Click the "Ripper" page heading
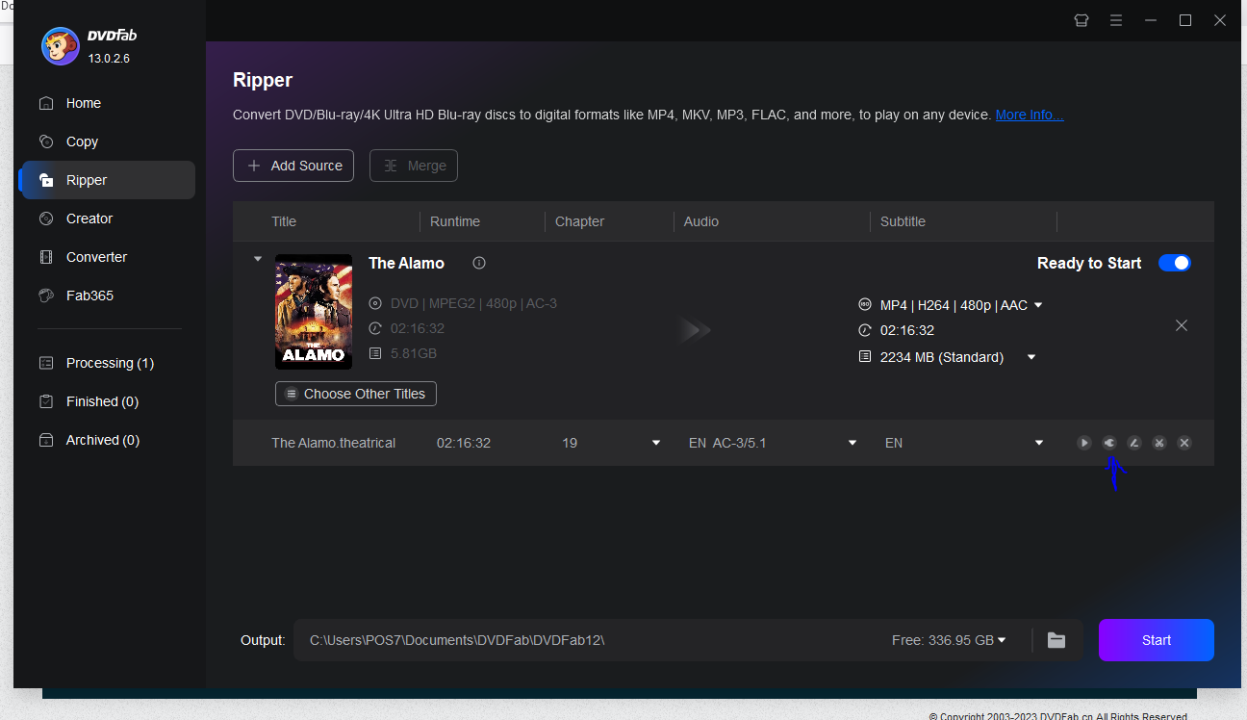 (263, 80)
